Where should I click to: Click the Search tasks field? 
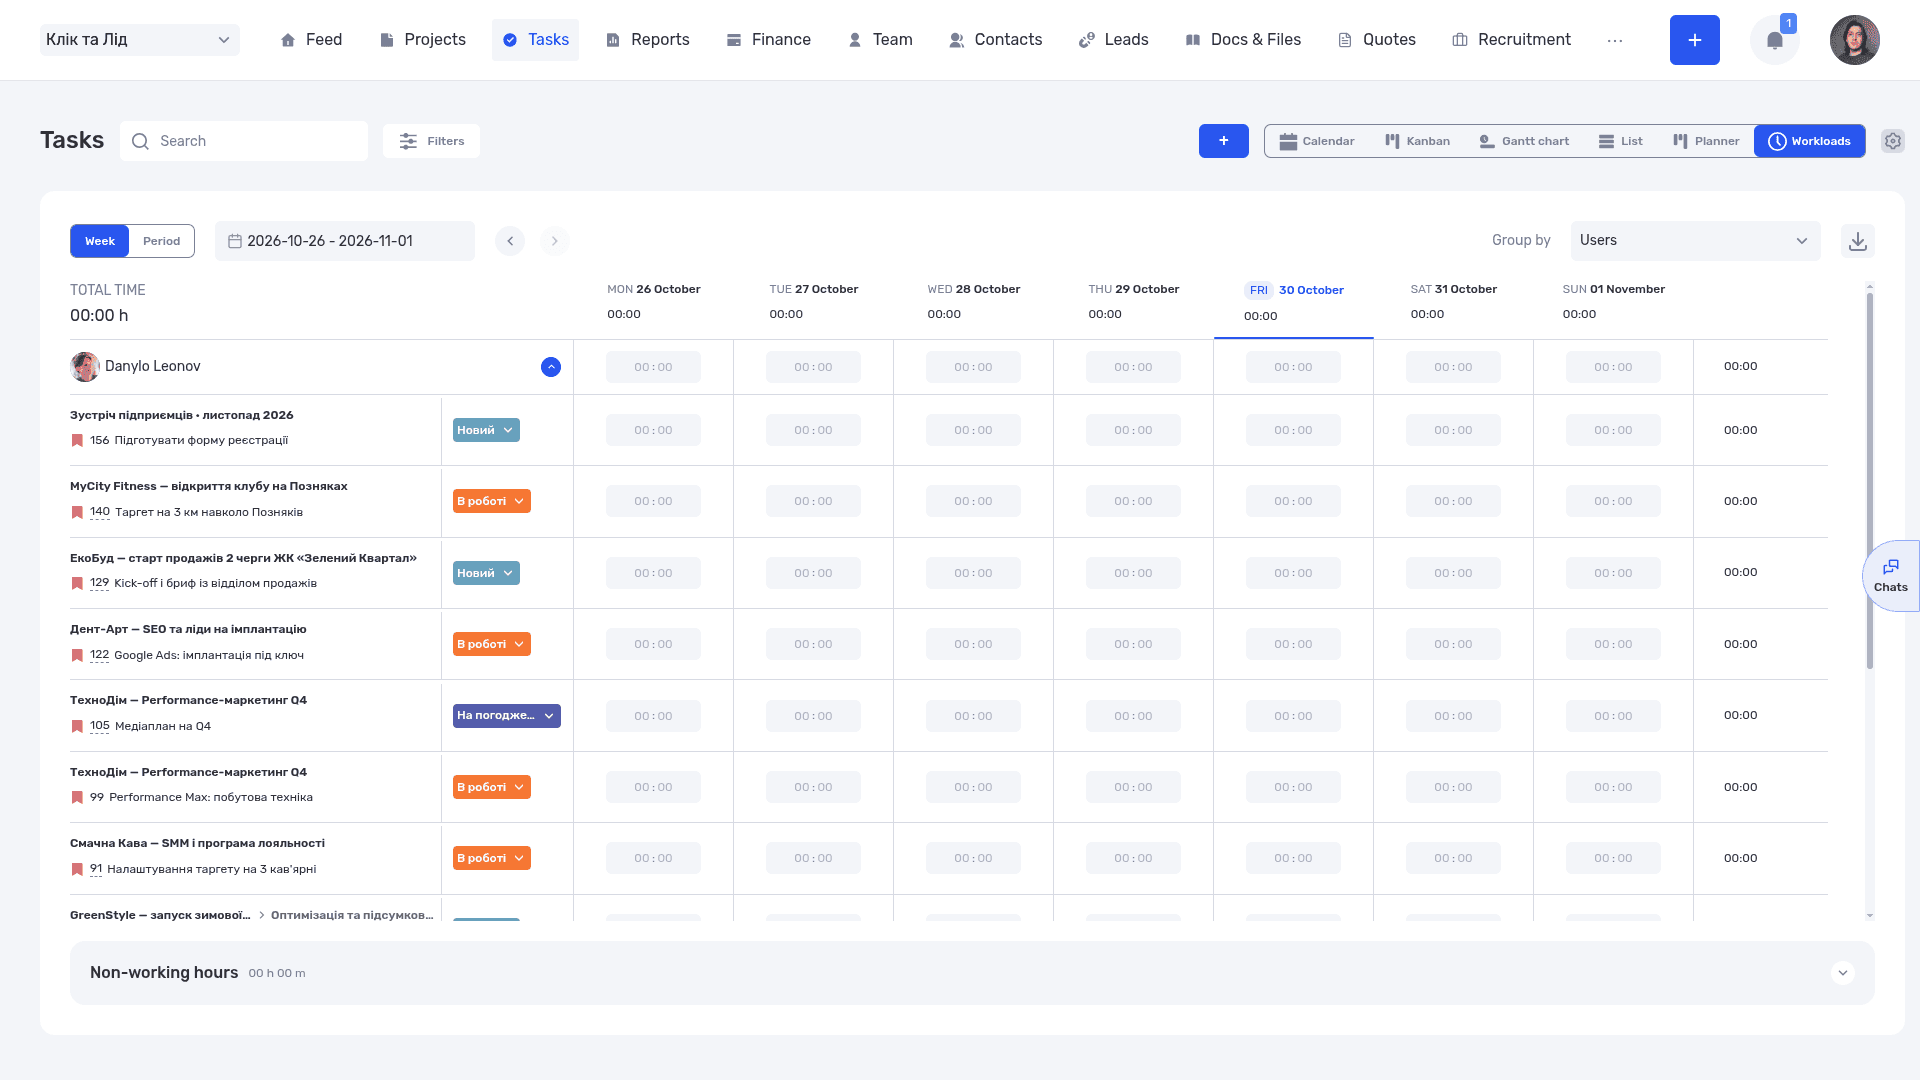[244, 141]
